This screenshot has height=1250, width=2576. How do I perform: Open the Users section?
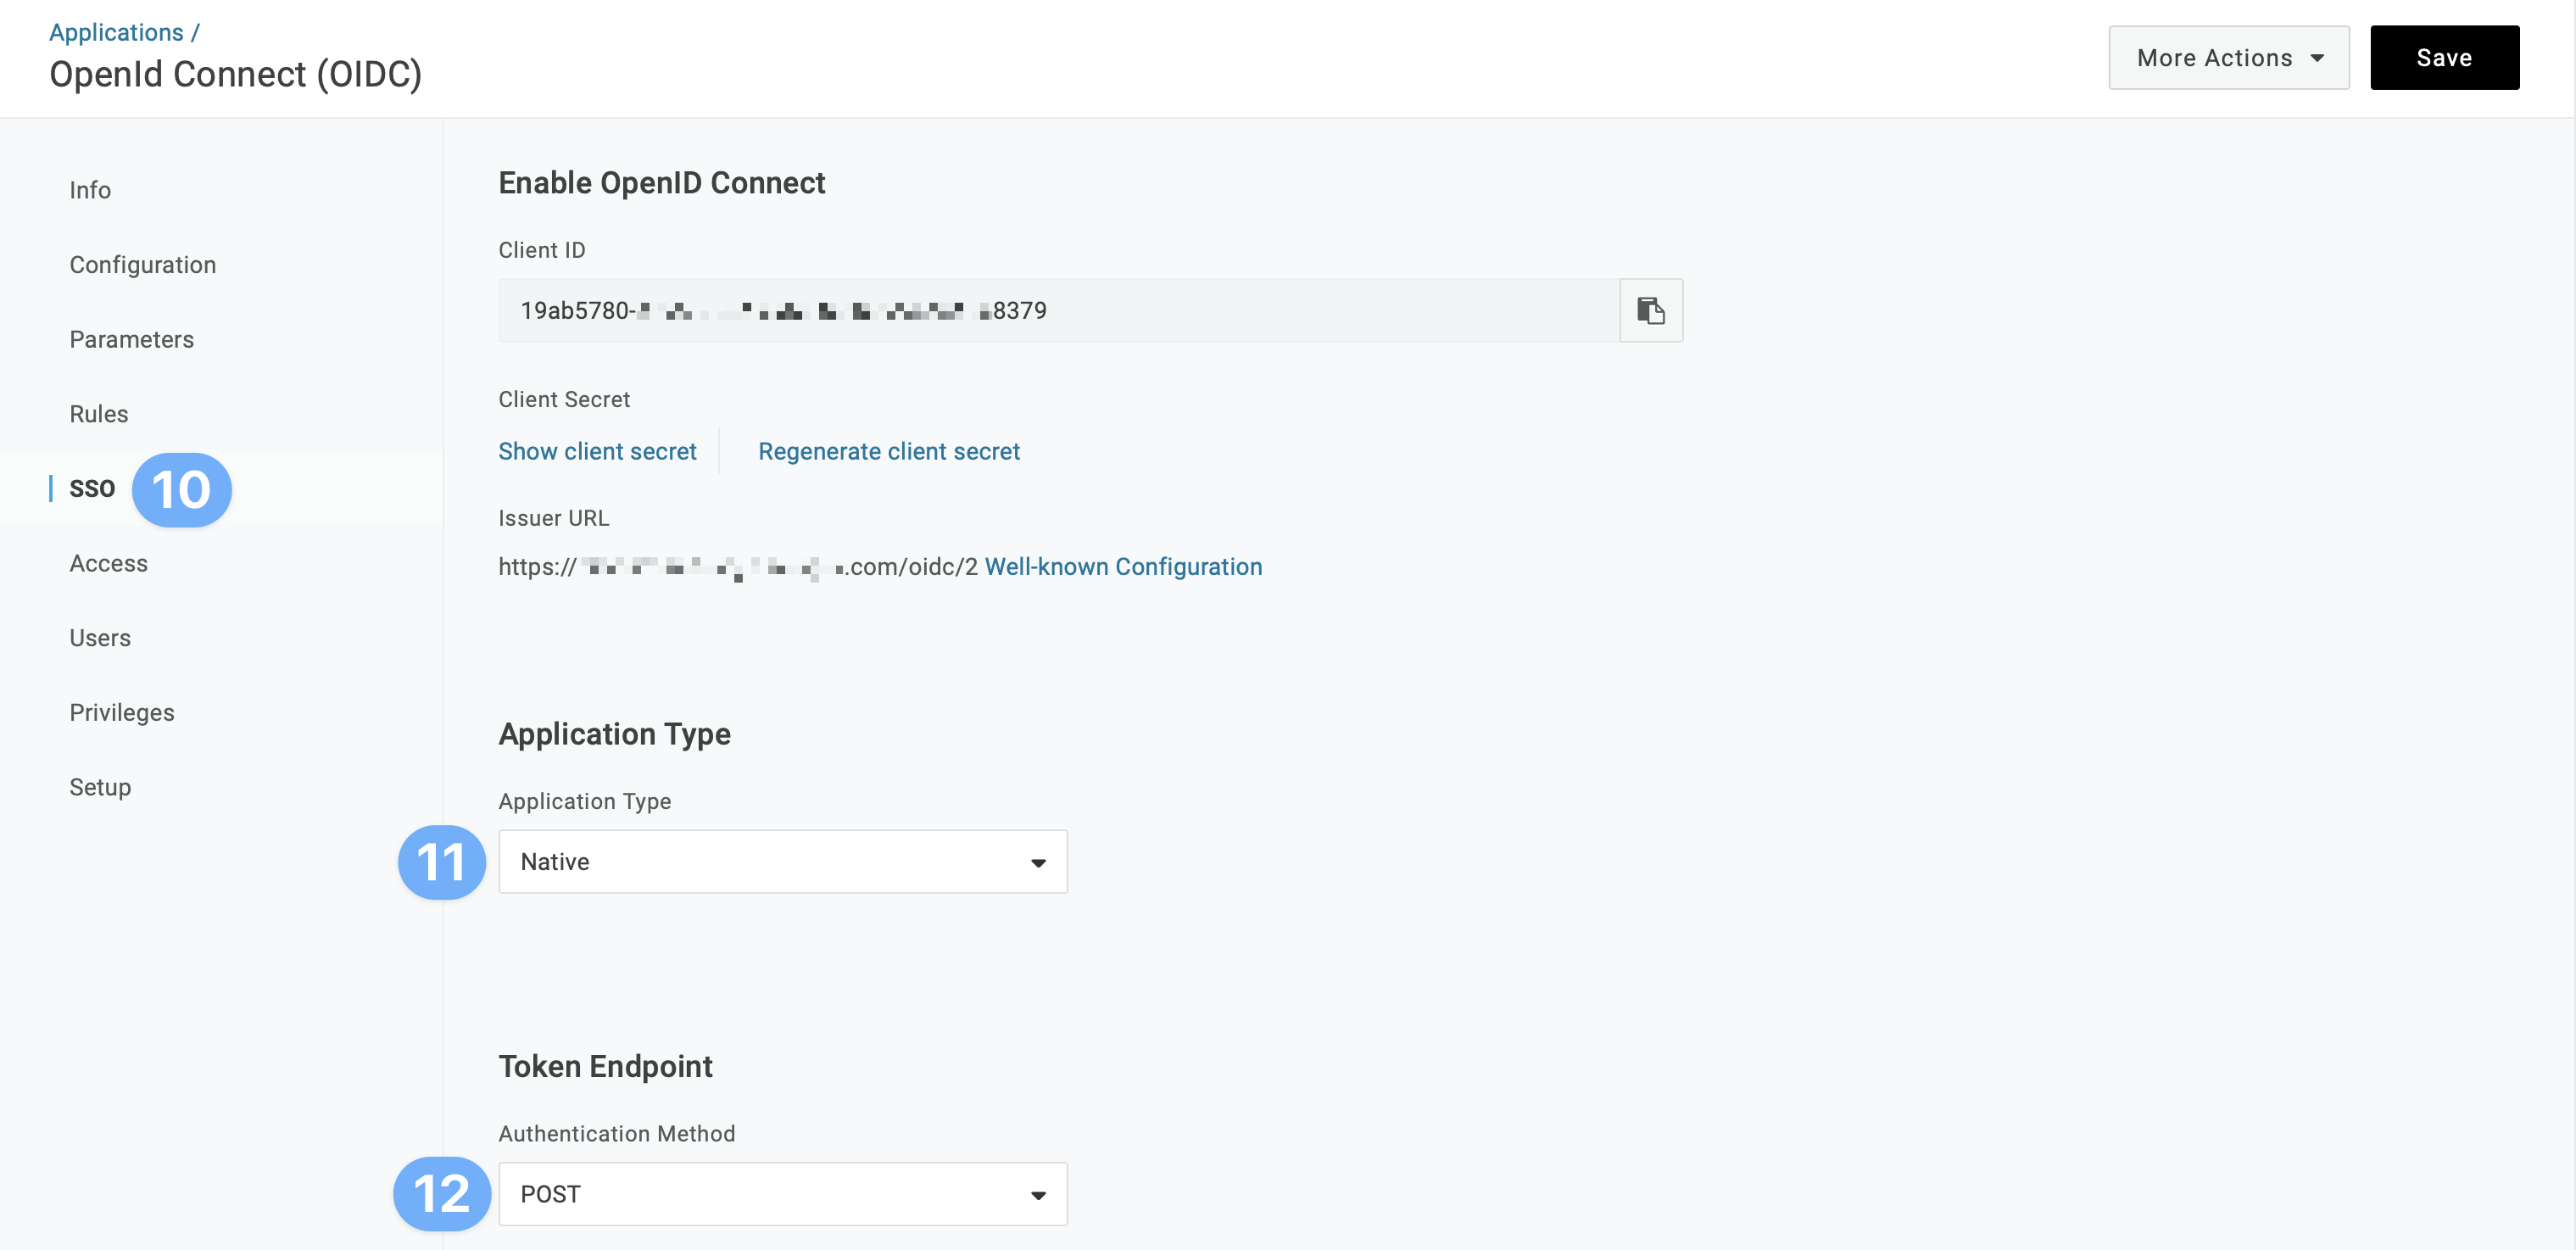pos(100,638)
